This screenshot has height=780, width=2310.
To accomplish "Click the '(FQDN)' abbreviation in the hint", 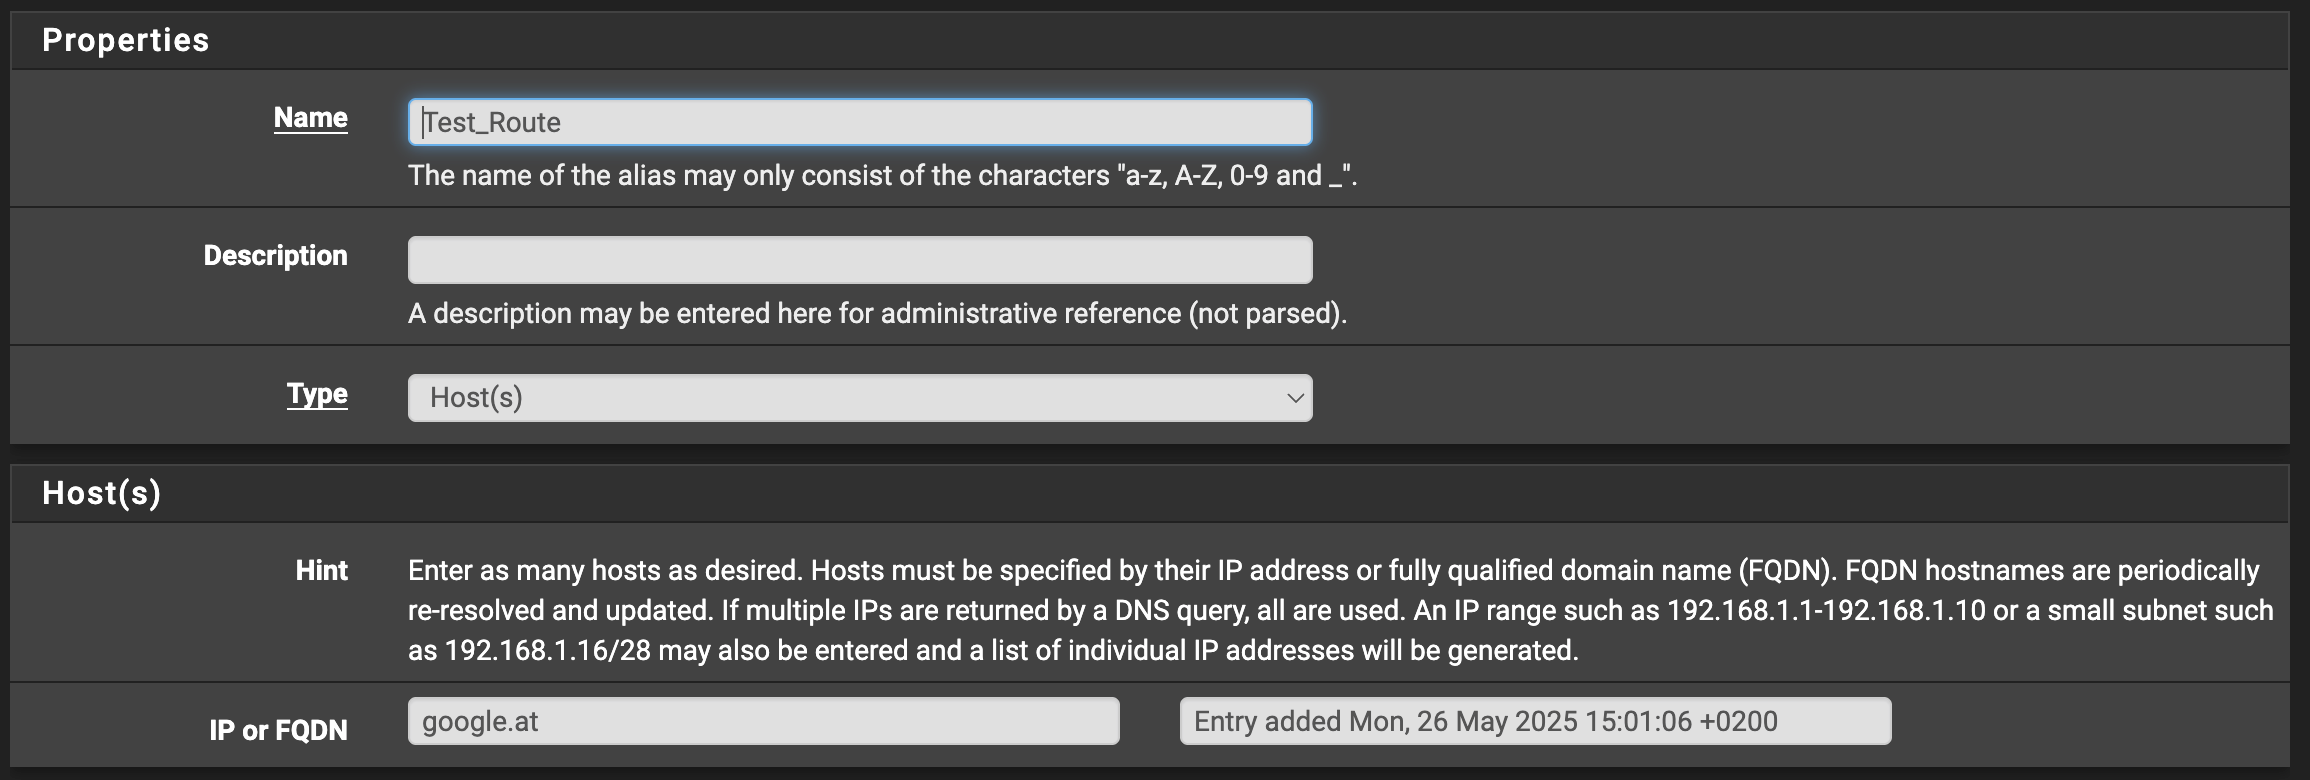I will [1786, 571].
